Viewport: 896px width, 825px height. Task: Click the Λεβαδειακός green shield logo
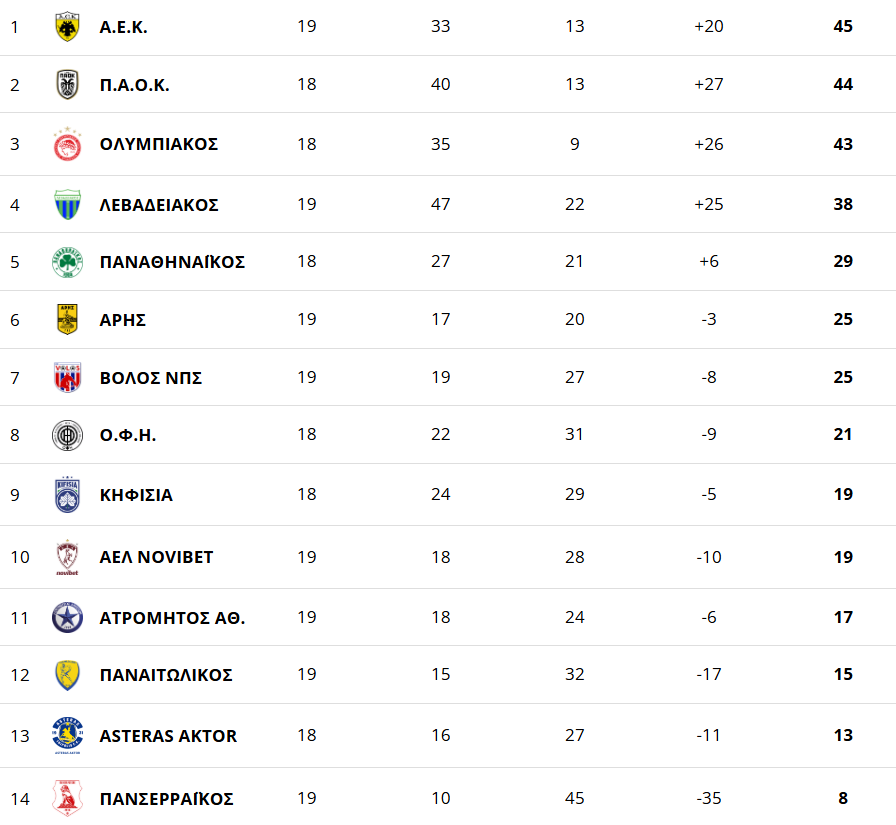click(x=67, y=205)
